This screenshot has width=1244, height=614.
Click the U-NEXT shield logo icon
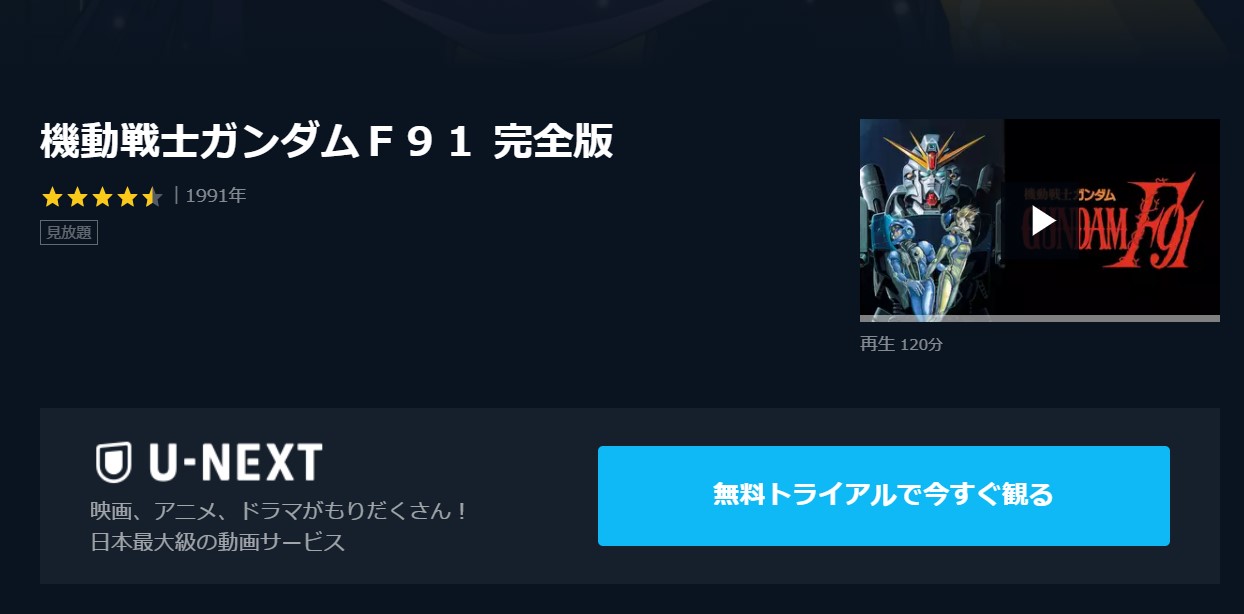tap(114, 463)
